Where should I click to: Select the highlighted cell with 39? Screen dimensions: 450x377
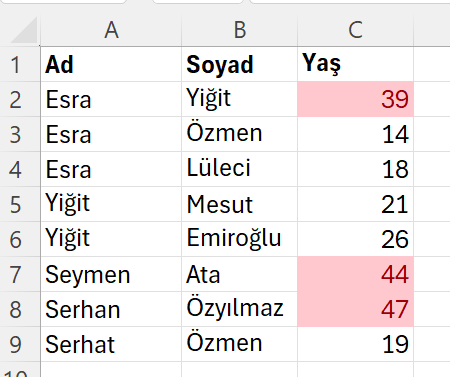(355, 99)
